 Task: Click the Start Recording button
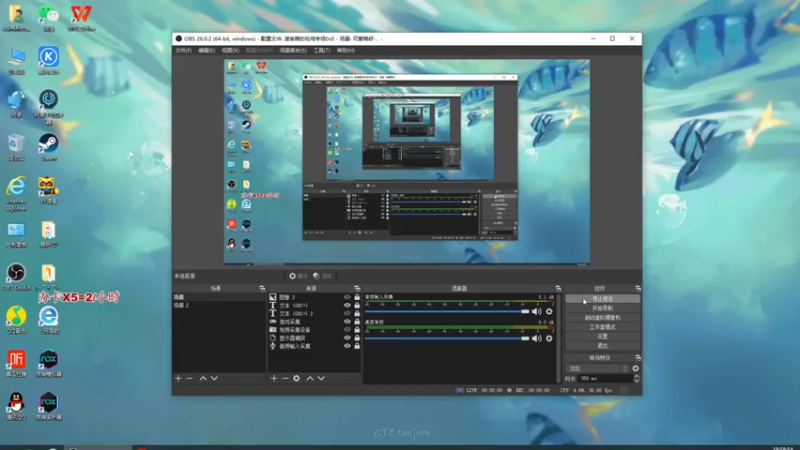[x=603, y=308]
